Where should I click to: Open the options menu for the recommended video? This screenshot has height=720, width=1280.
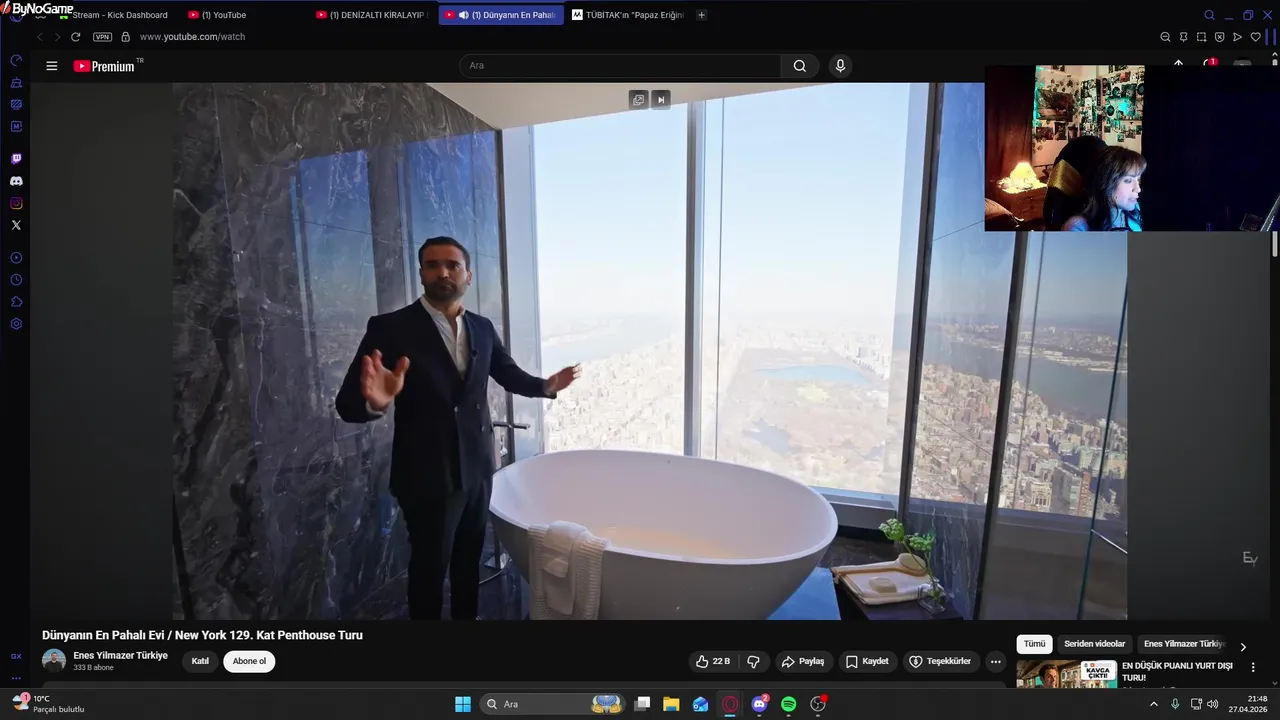(1253, 667)
